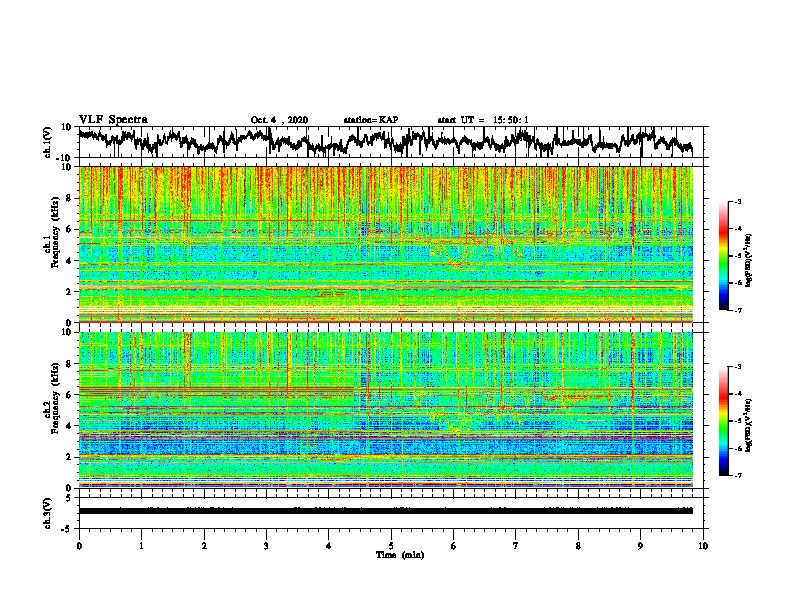
Task: Click the 'ch.3(V)' axis label
Action: tap(47, 513)
